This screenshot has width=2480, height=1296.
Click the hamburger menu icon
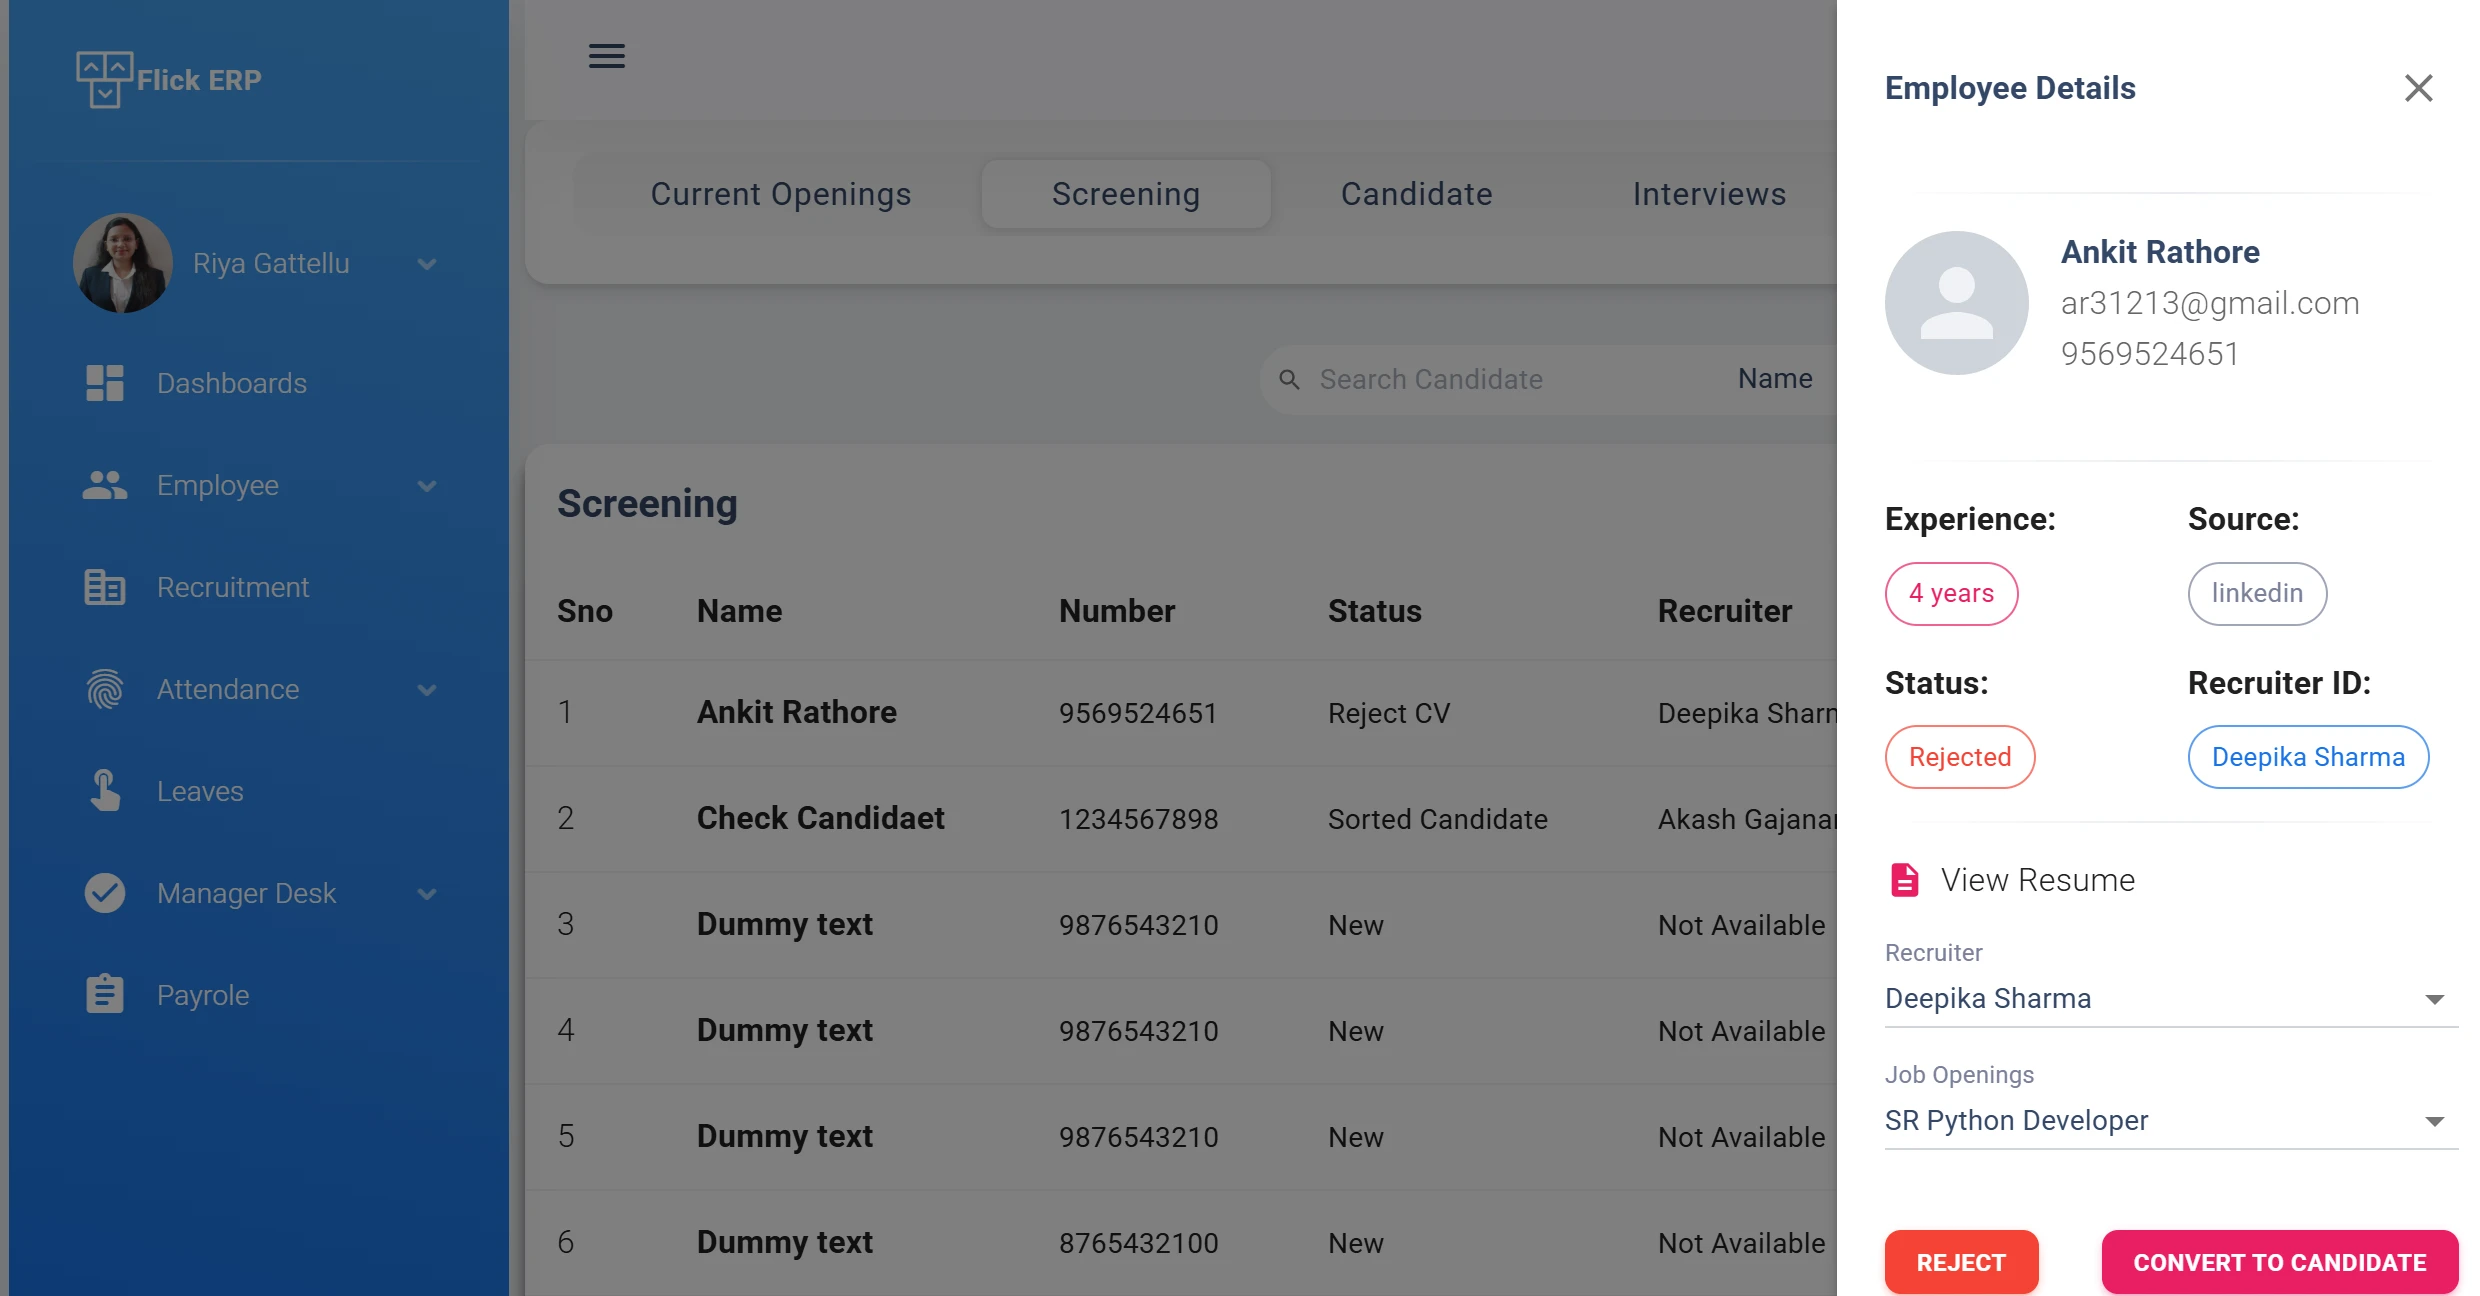(606, 56)
